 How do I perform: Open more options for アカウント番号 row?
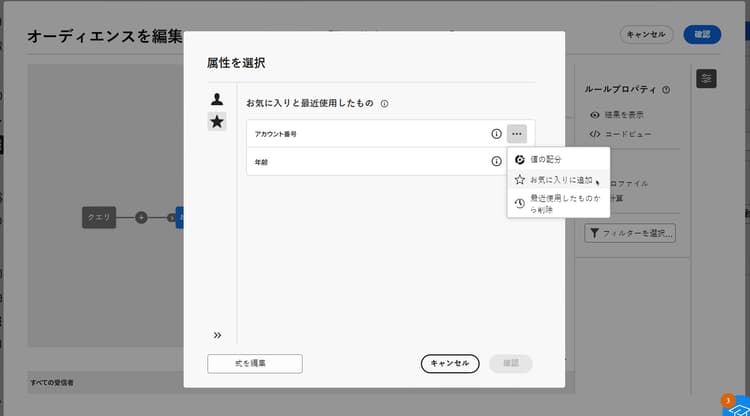coord(517,134)
